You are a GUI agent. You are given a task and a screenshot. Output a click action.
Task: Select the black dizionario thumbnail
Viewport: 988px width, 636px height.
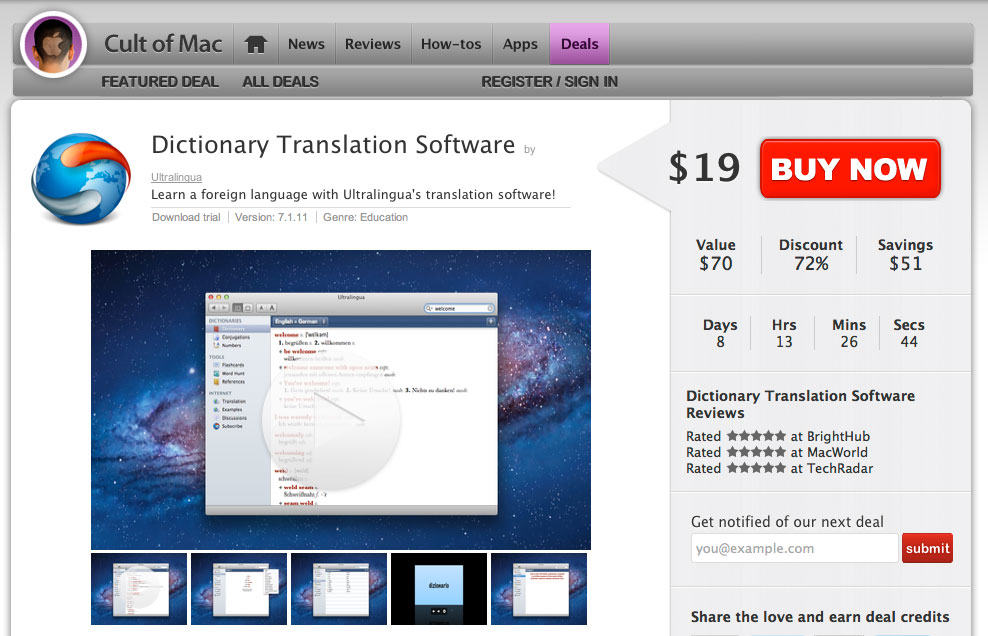point(439,589)
